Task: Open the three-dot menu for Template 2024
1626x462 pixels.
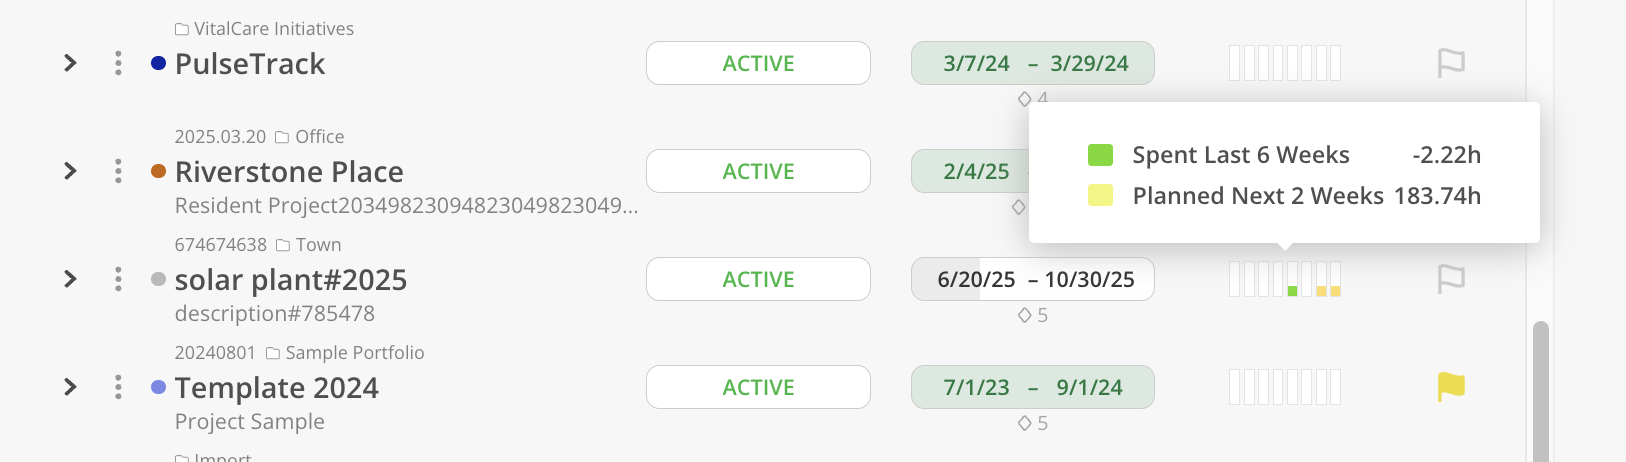Action: (118, 387)
